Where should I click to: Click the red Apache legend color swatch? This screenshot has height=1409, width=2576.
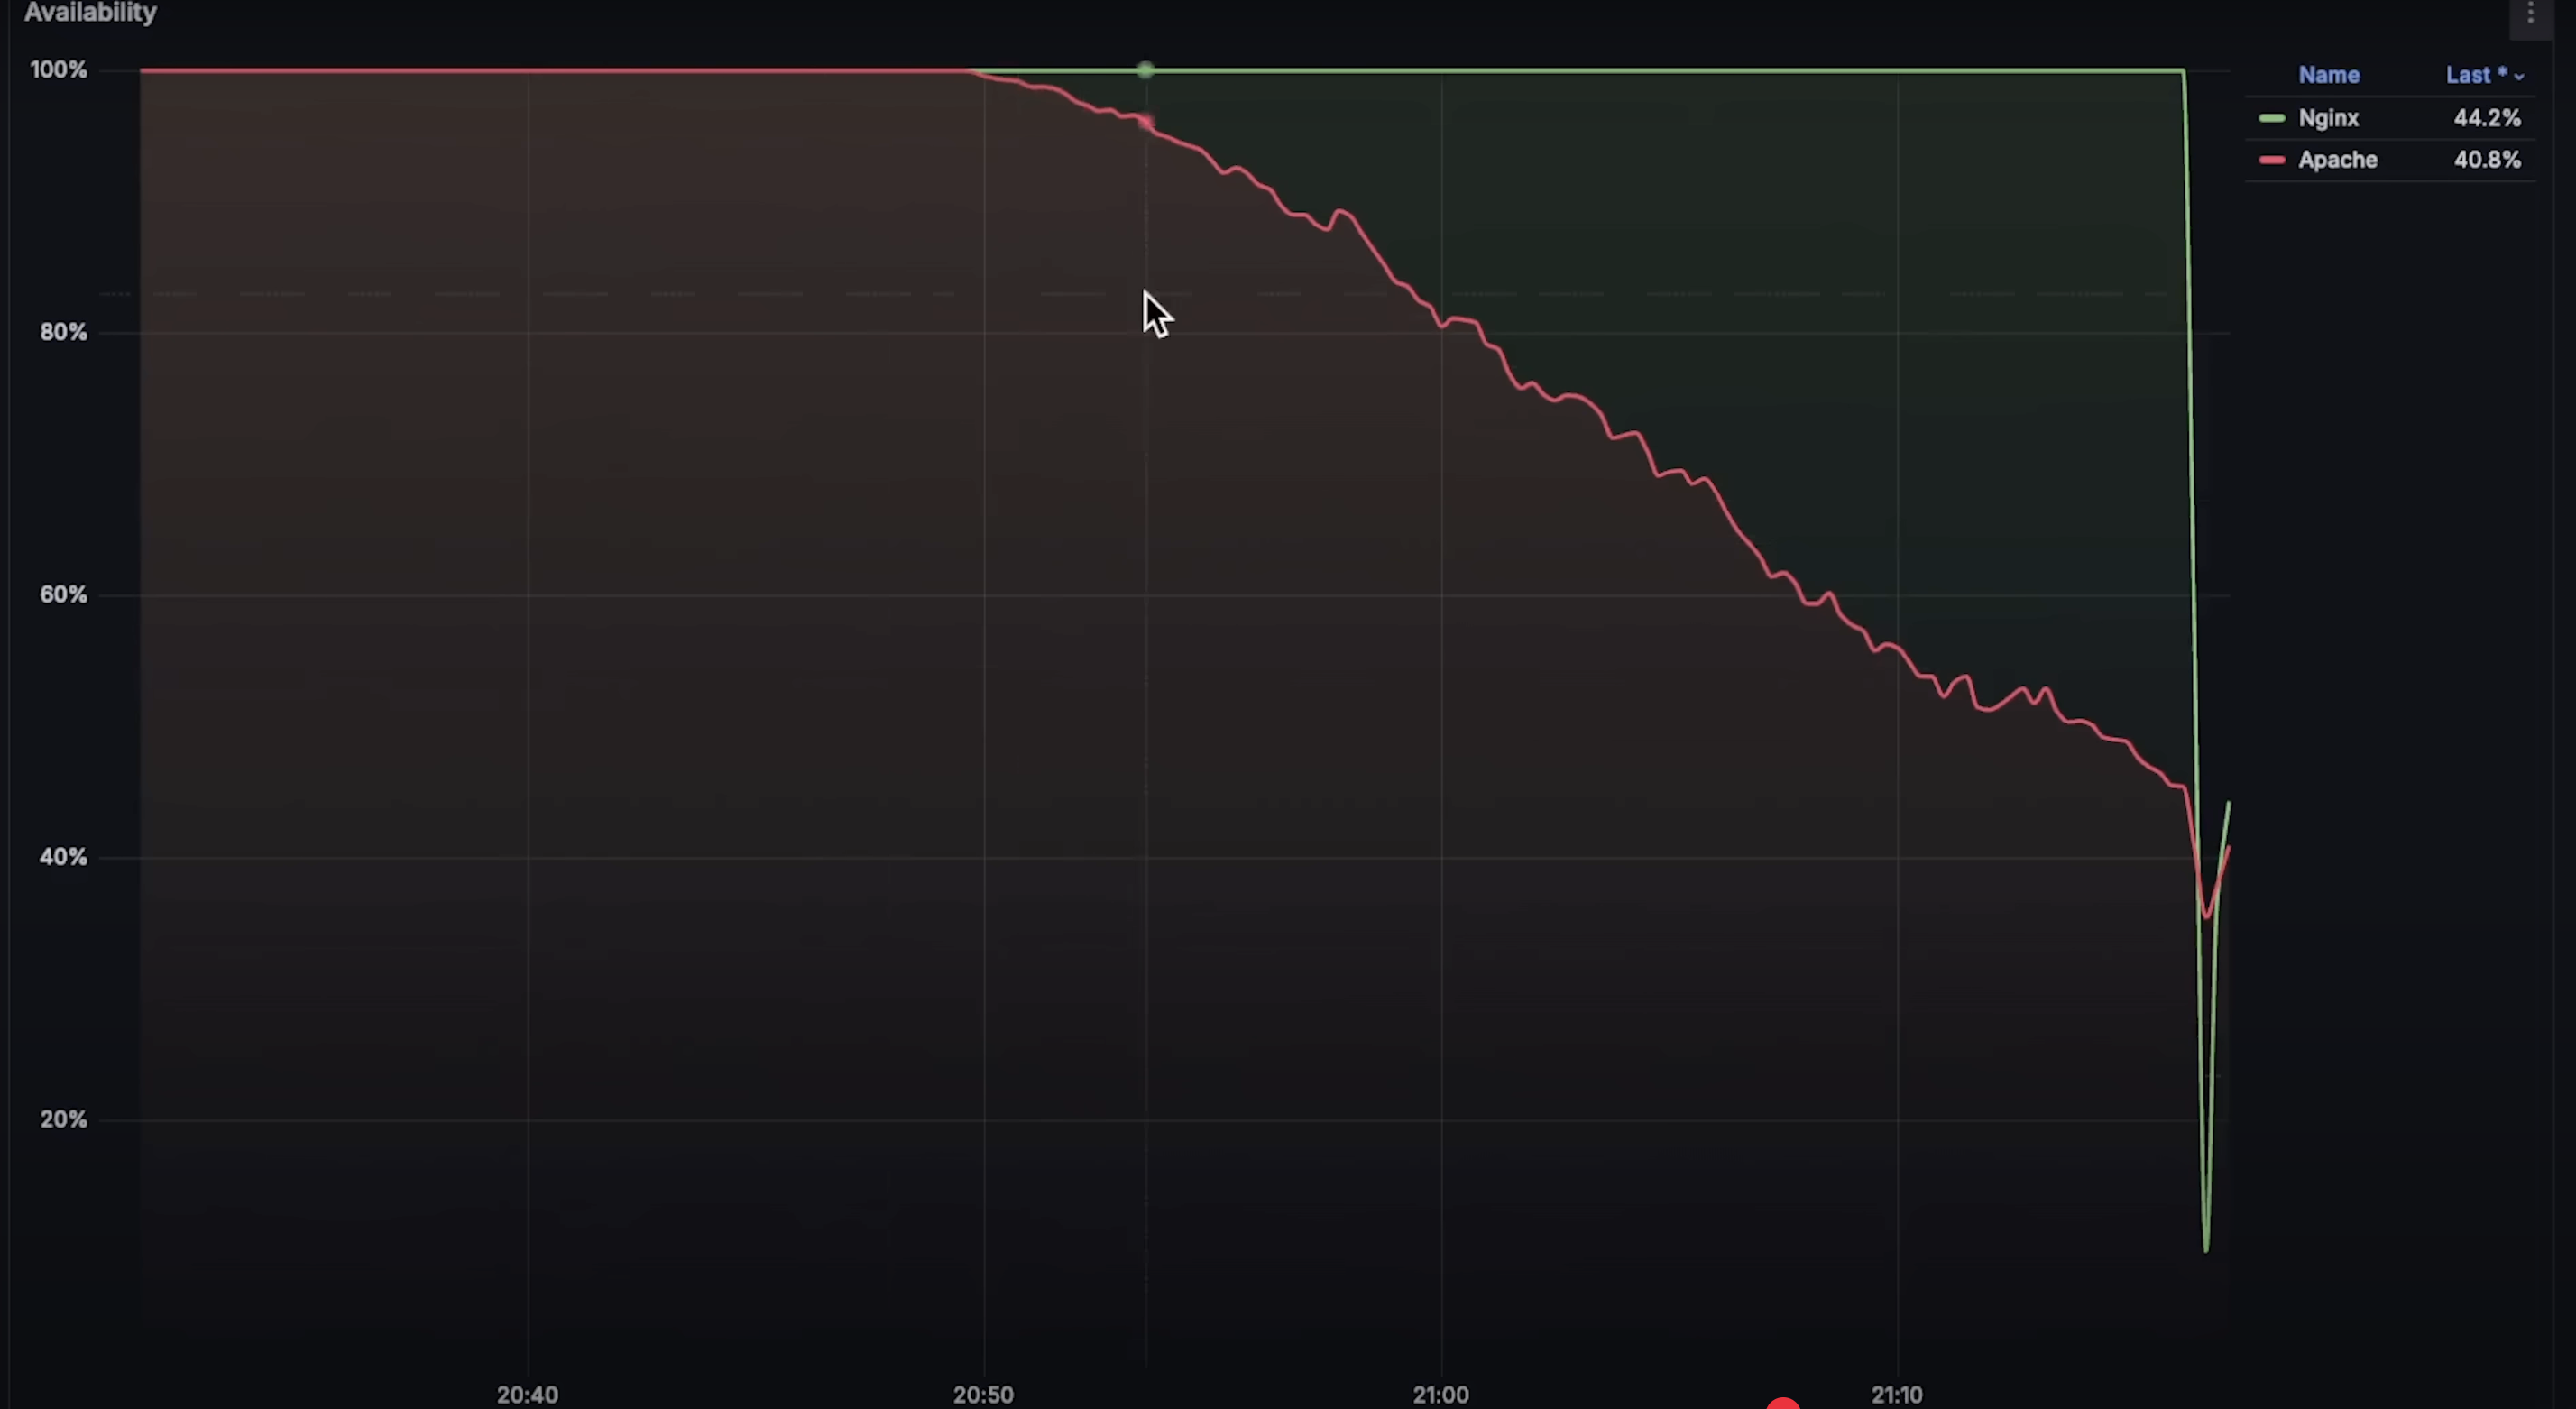[x=2271, y=160]
